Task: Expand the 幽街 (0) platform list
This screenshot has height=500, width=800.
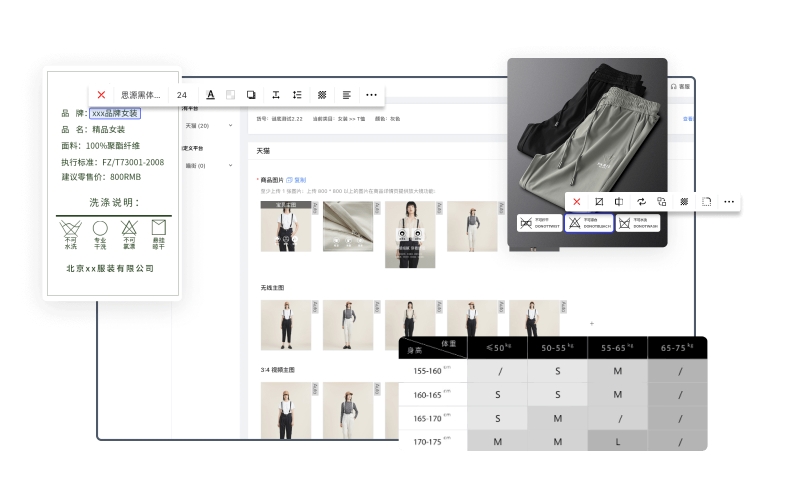Action: click(231, 165)
